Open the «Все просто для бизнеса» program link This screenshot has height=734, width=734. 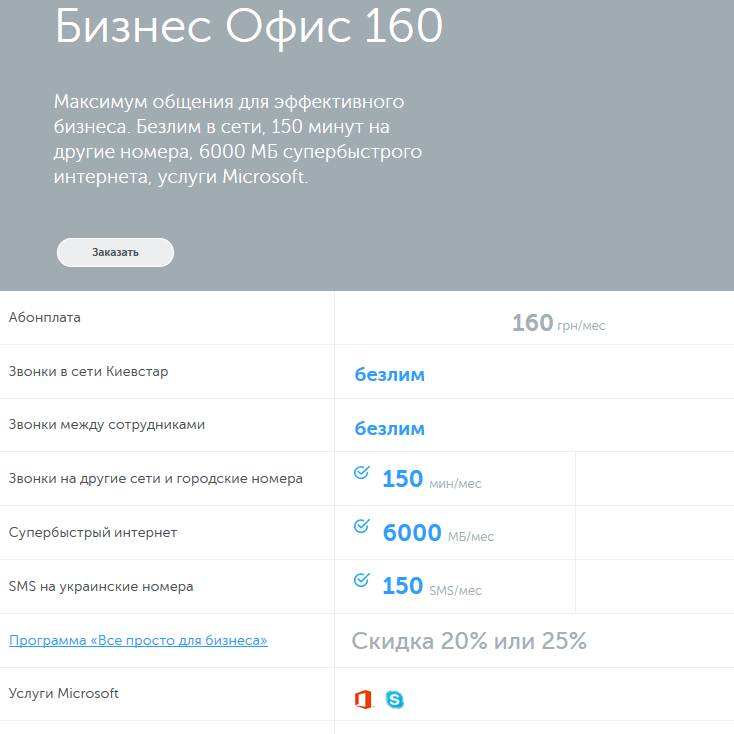pos(138,640)
